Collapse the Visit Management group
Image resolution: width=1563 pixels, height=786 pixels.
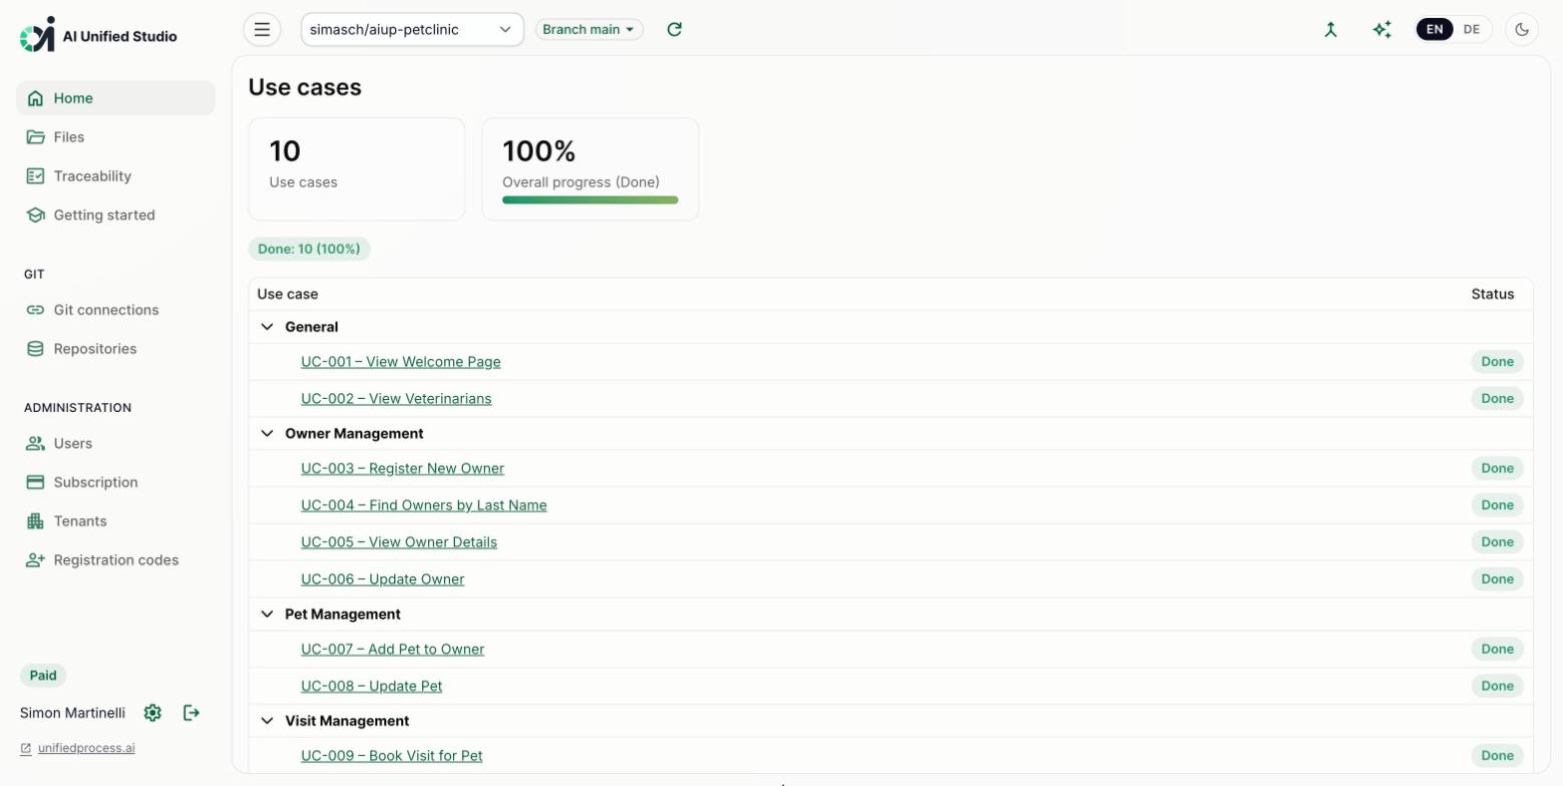(x=267, y=721)
